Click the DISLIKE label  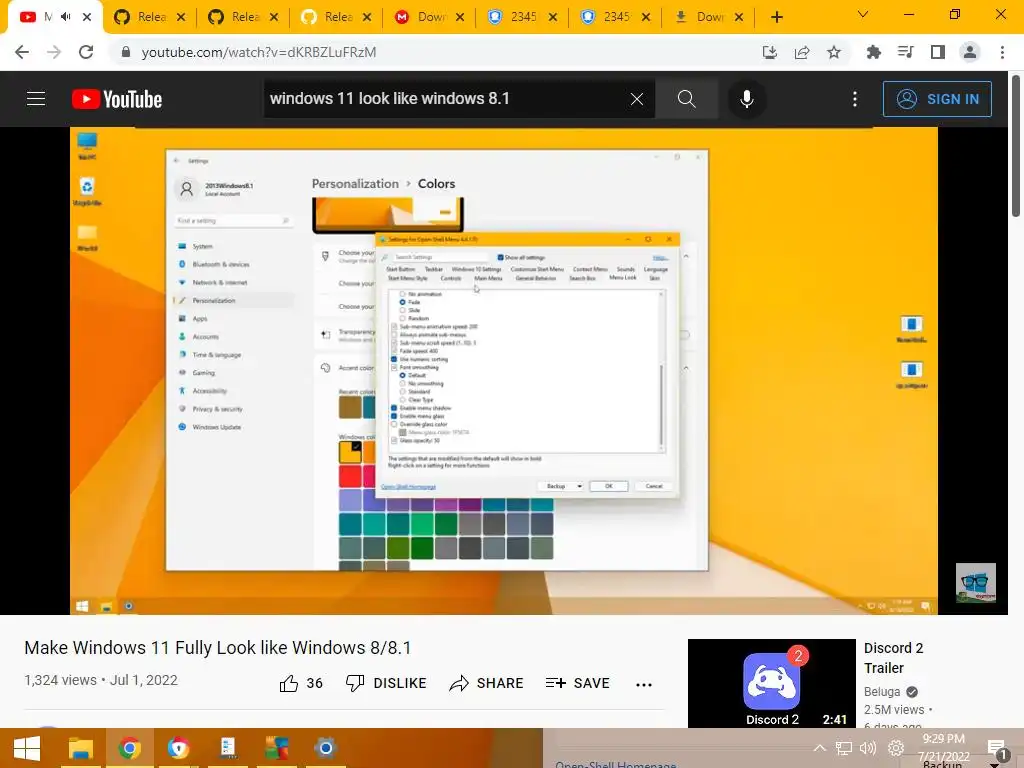pyautogui.click(x=400, y=683)
